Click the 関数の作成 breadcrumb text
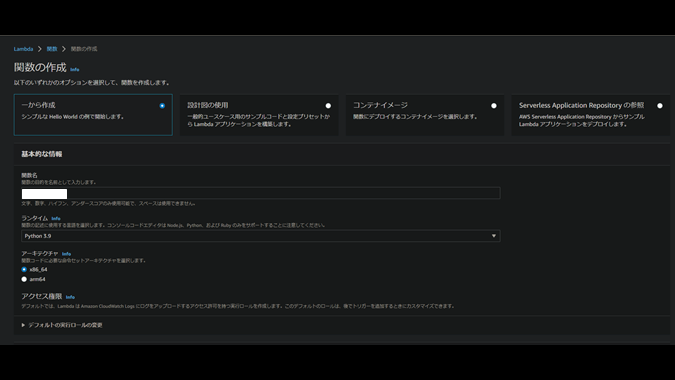Screen dimensions: 675x380 point(84,49)
